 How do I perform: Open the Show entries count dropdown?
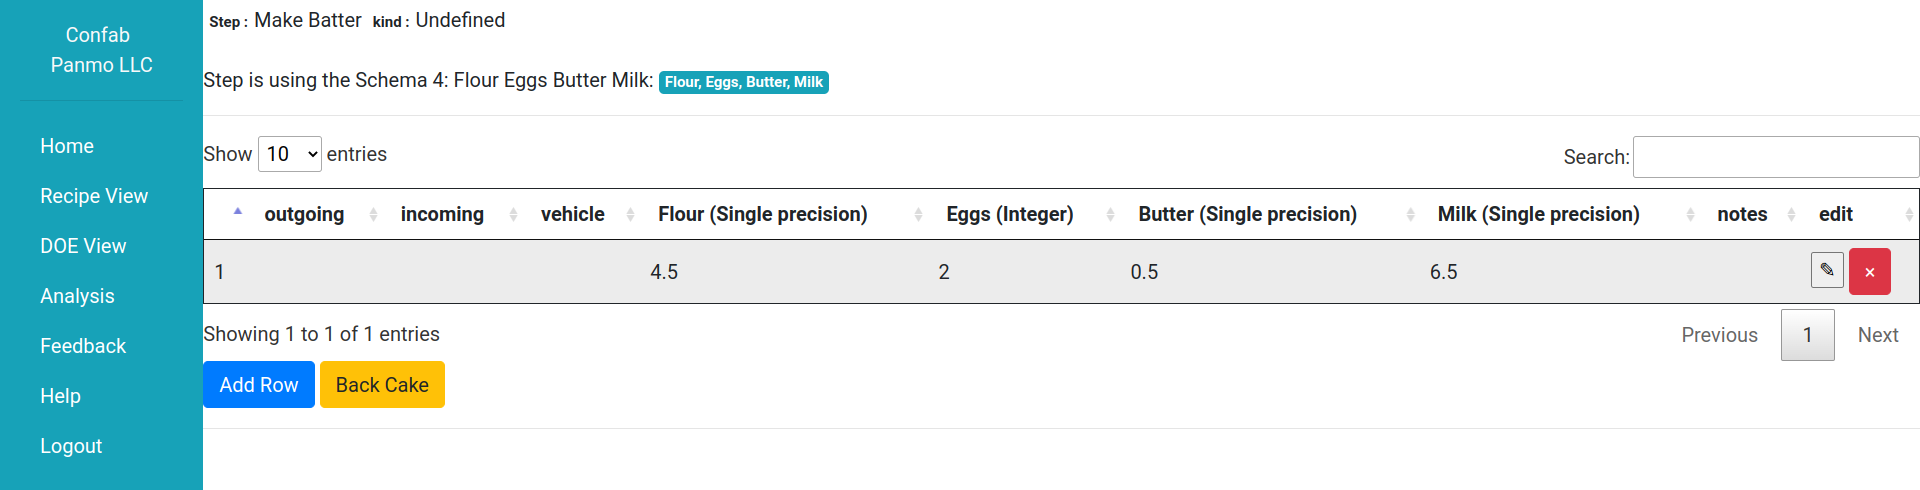point(290,154)
